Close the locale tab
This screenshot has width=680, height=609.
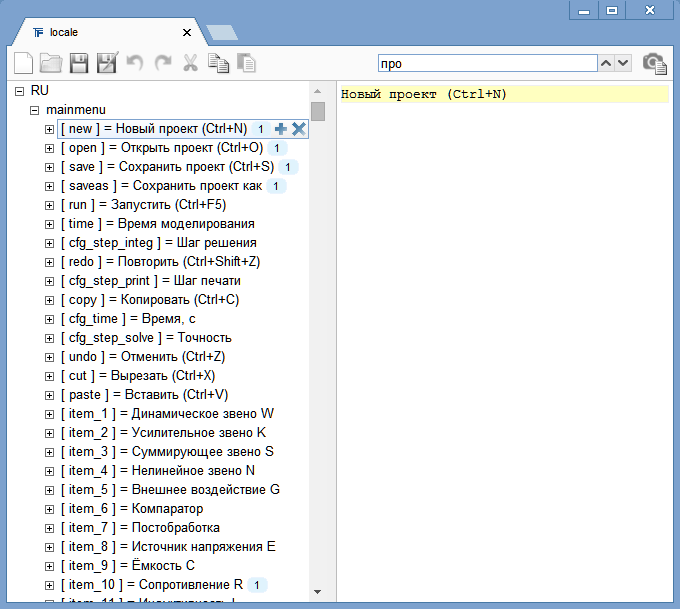(x=186, y=32)
